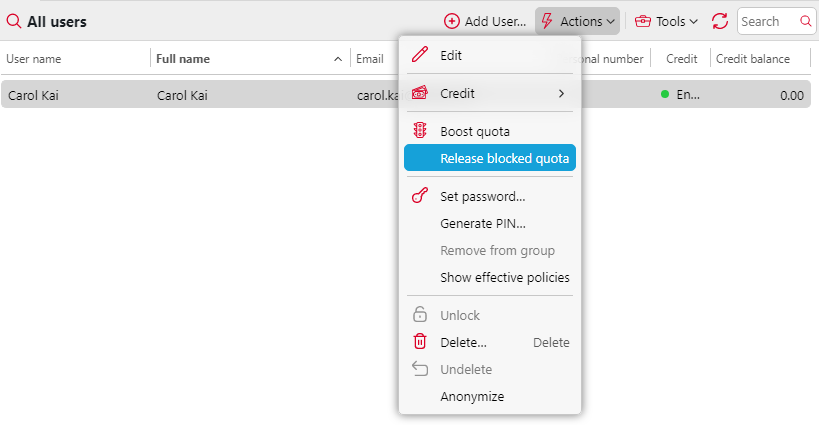The height and width of the screenshot is (425, 819).
Task: Click the Boost quota traffic-light icon
Action: [421, 131]
